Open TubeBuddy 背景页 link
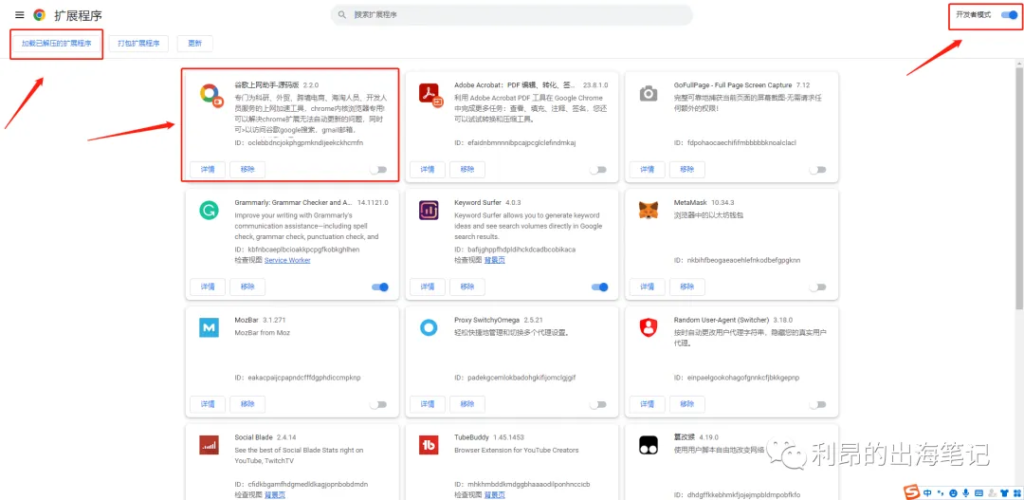 [x=494, y=495]
